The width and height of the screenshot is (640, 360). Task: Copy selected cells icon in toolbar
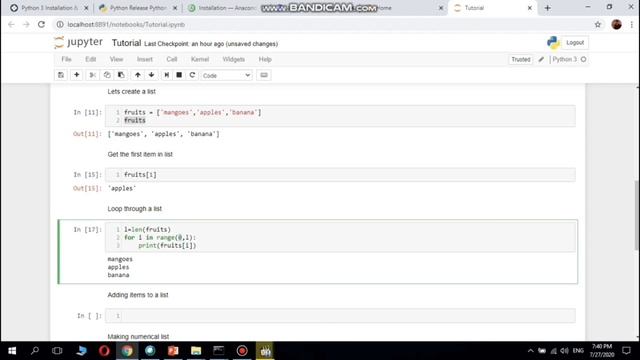coord(107,75)
